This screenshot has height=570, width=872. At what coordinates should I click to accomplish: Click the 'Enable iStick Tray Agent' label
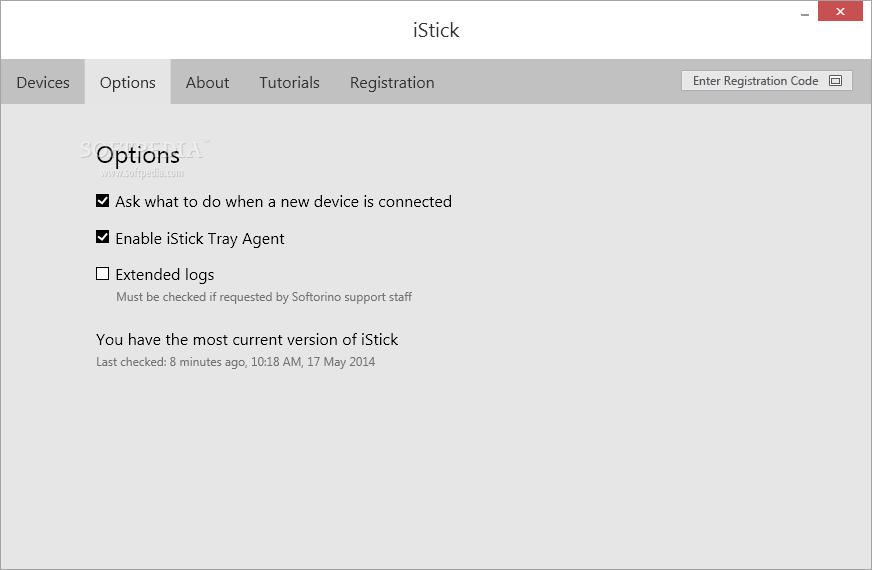click(x=200, y=239)
